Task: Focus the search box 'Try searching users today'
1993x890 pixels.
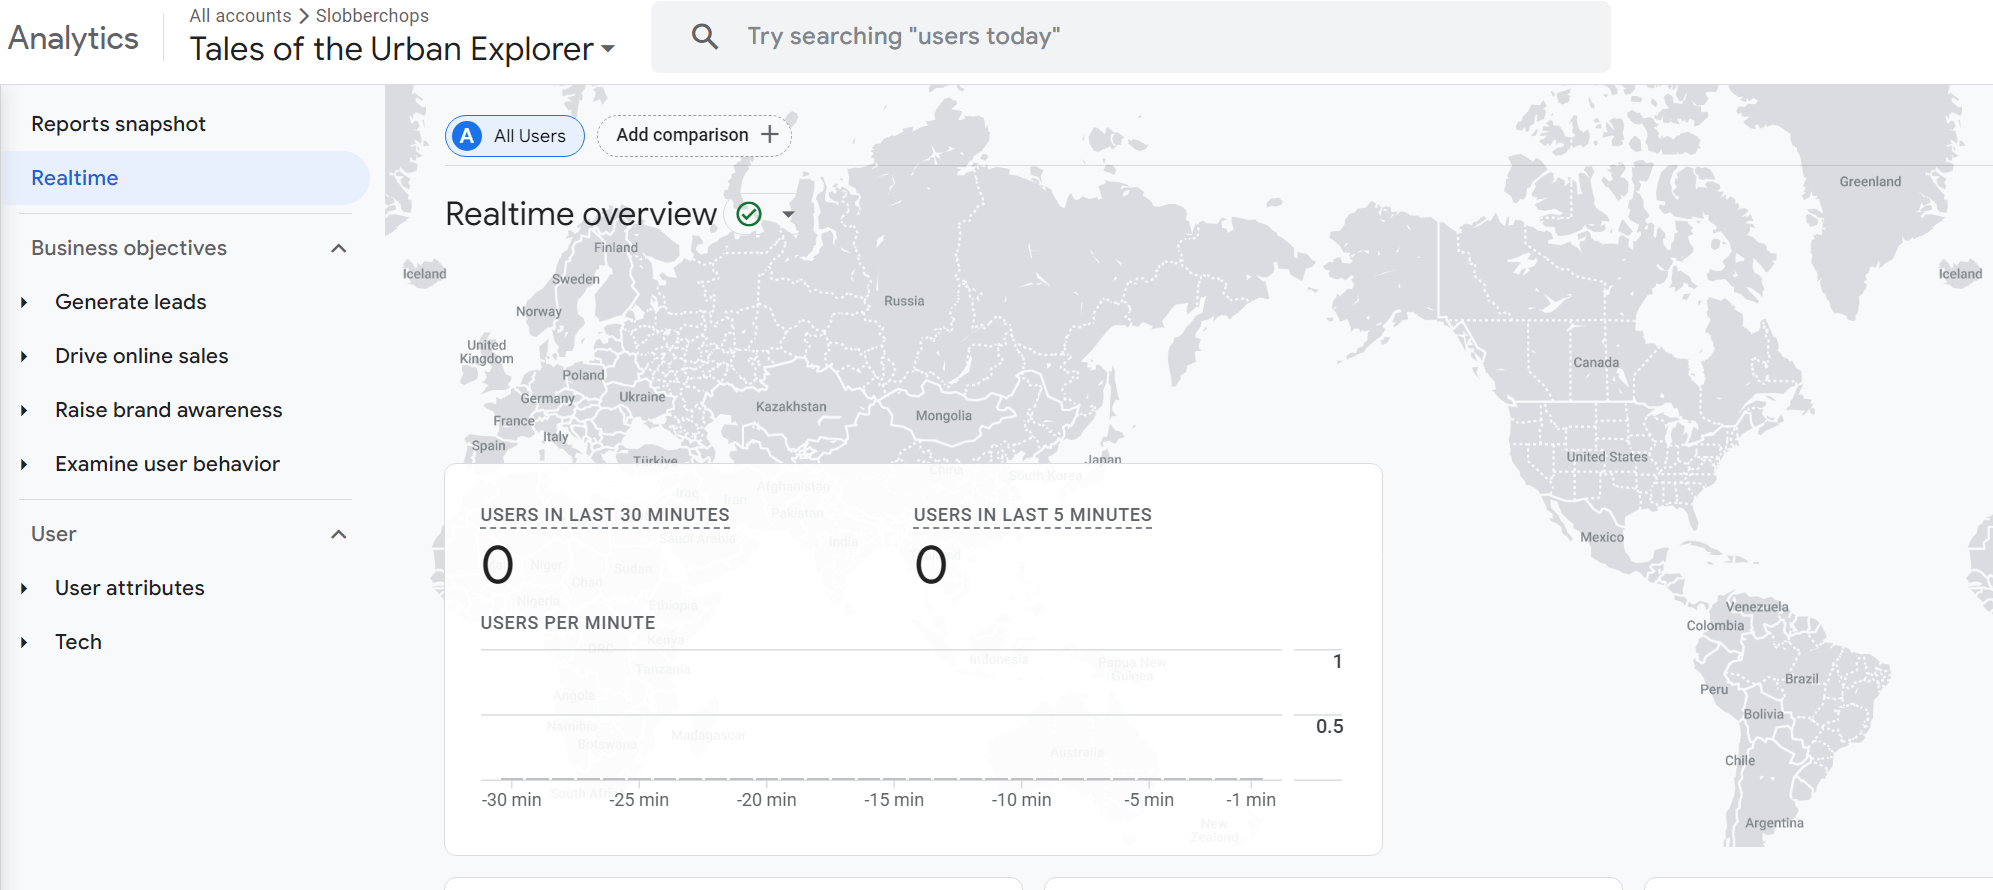Action: click(1131, 37)
